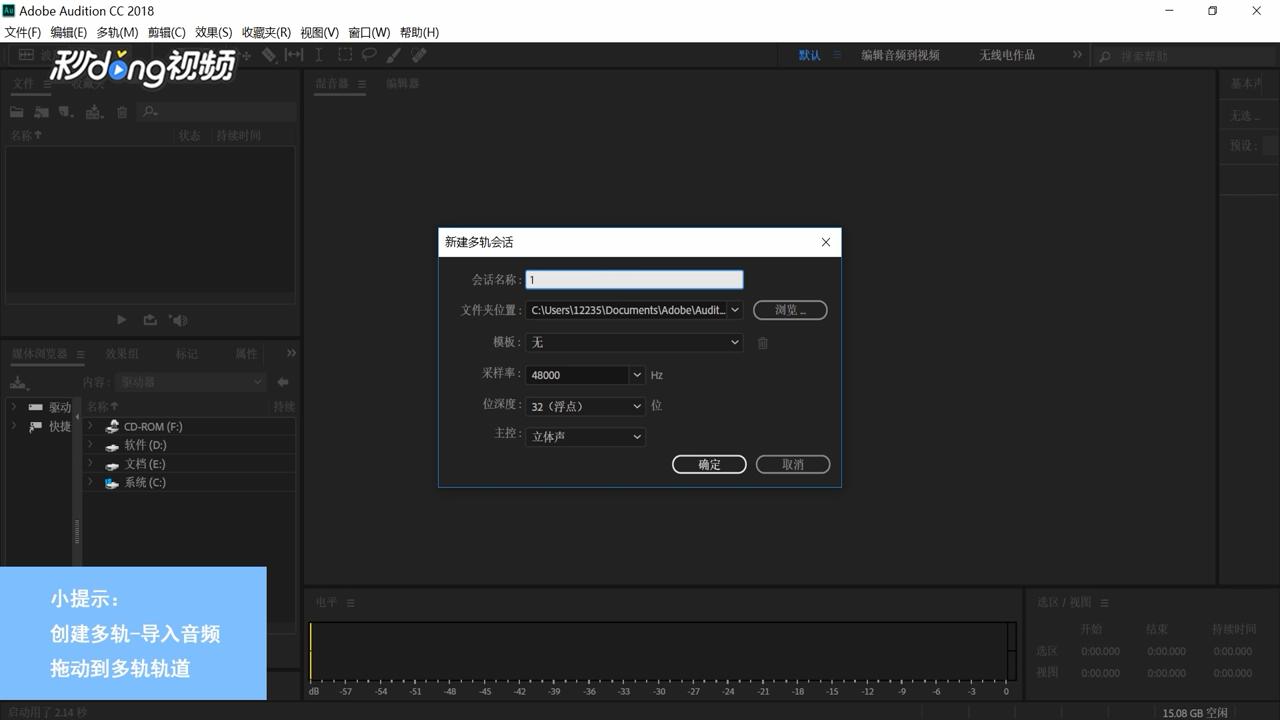
Task: Click the Open File folder icon
Action: click(17, 112)
